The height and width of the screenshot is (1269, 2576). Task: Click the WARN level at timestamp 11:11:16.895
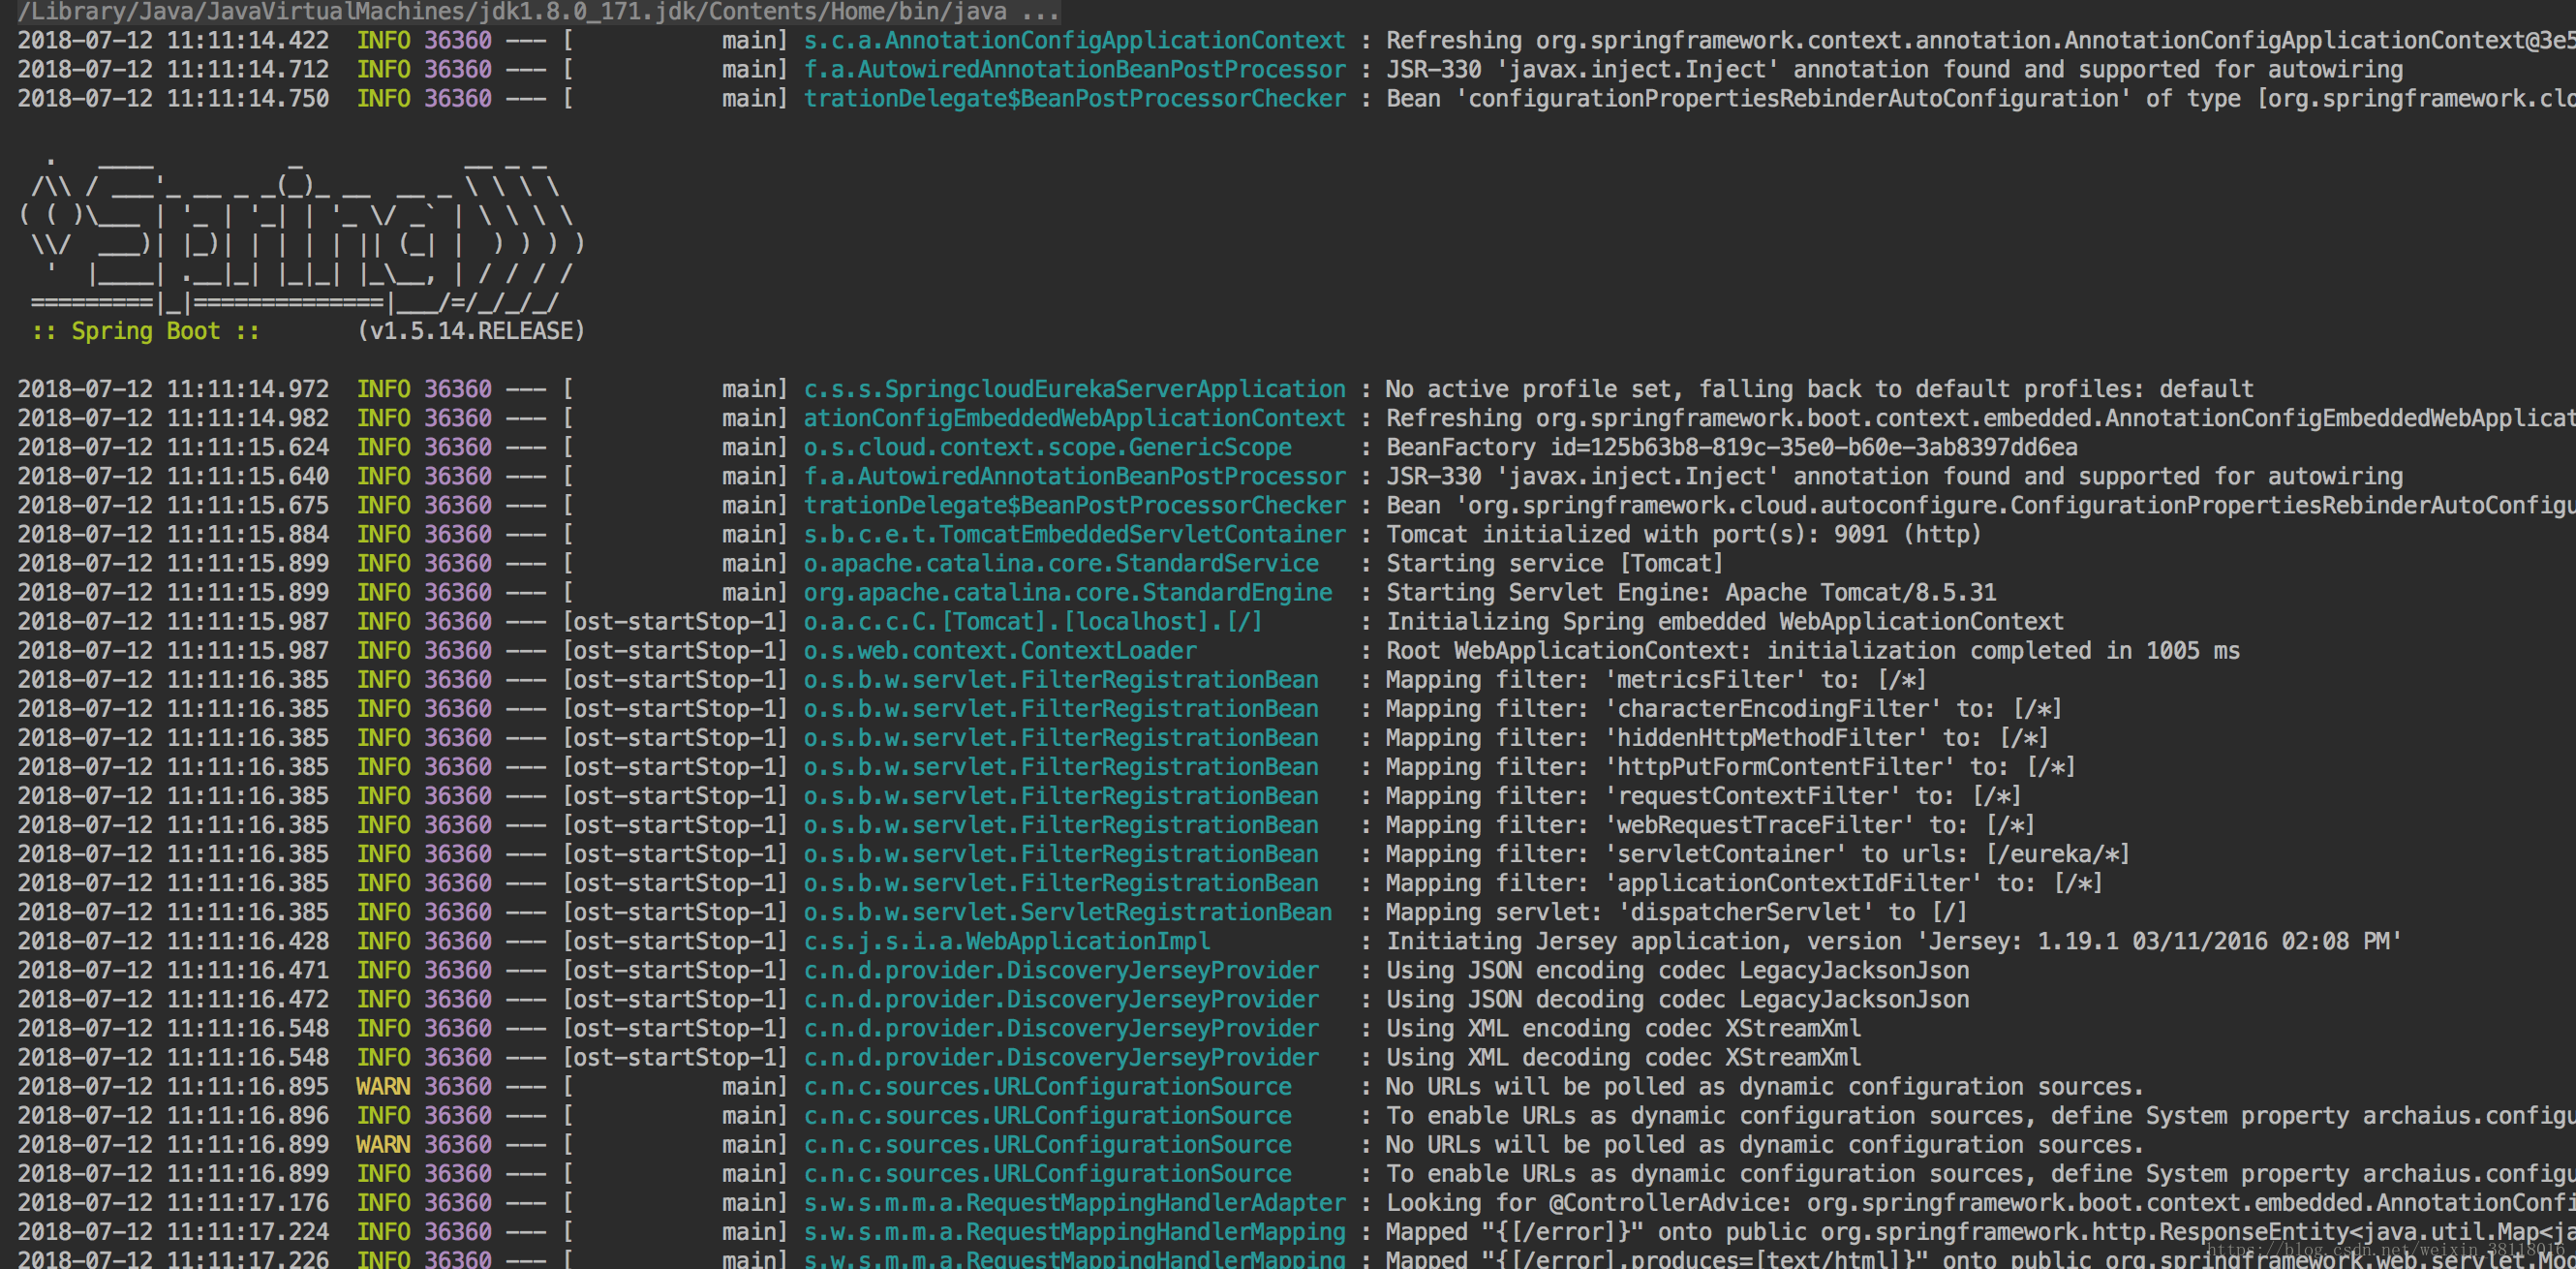click(x=383, y=1085)
